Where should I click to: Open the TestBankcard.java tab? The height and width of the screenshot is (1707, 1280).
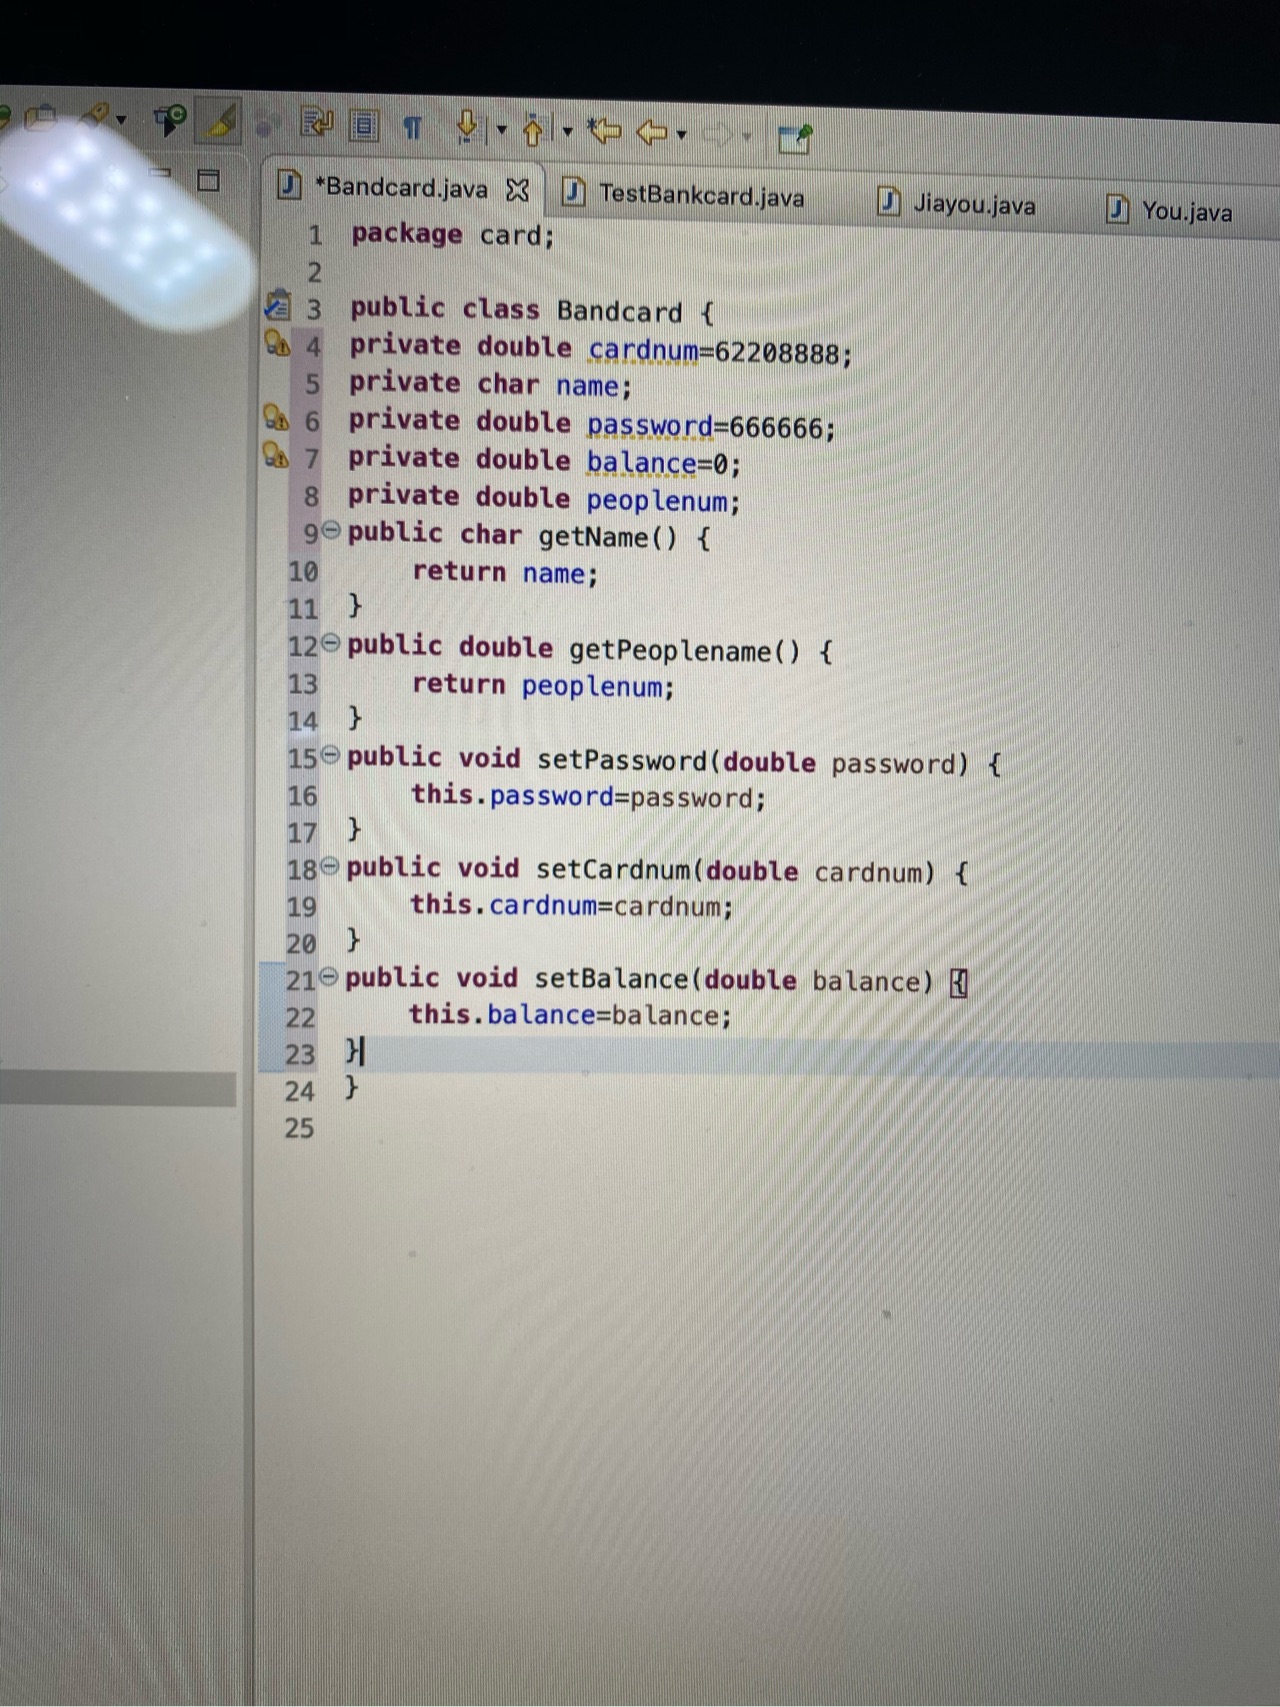tap(701, 196)
